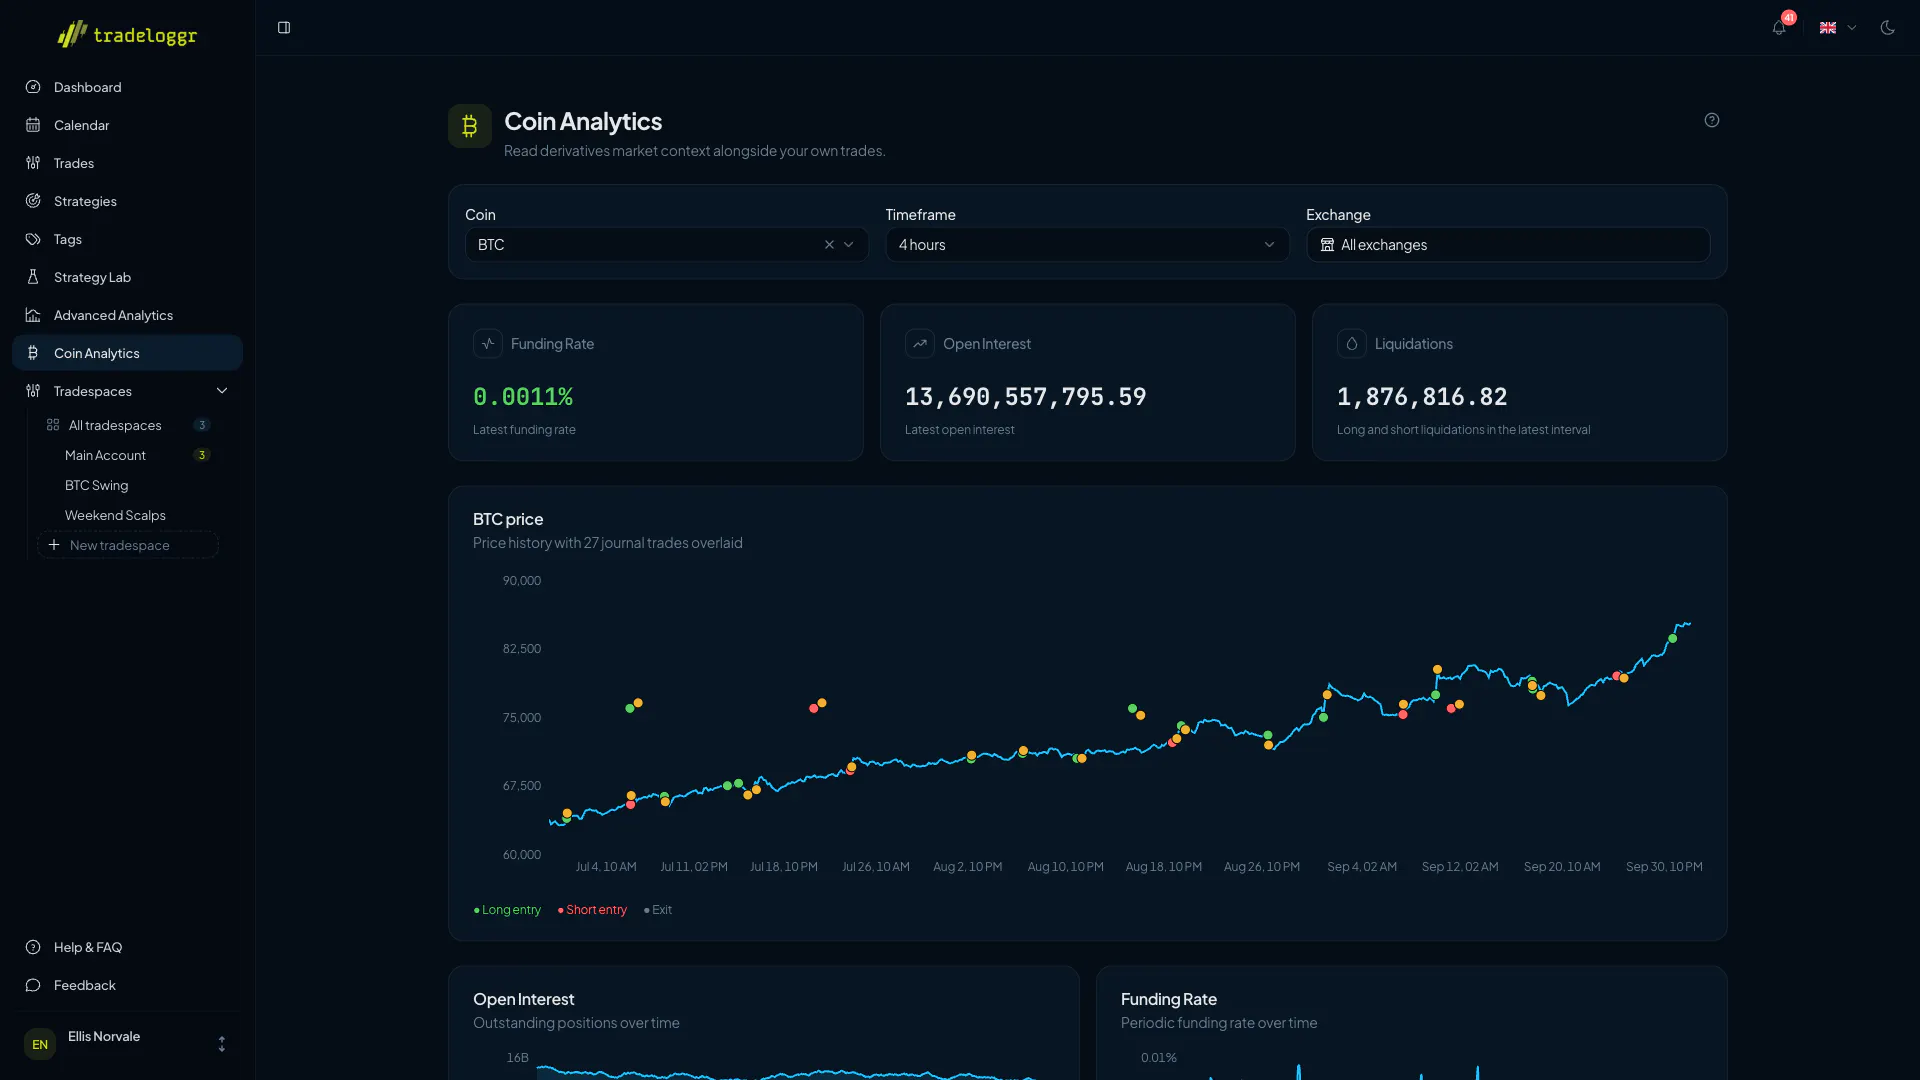Open the All exchanges selector
Viewport: 1920px width, 1080px height.
(1508, 245)
